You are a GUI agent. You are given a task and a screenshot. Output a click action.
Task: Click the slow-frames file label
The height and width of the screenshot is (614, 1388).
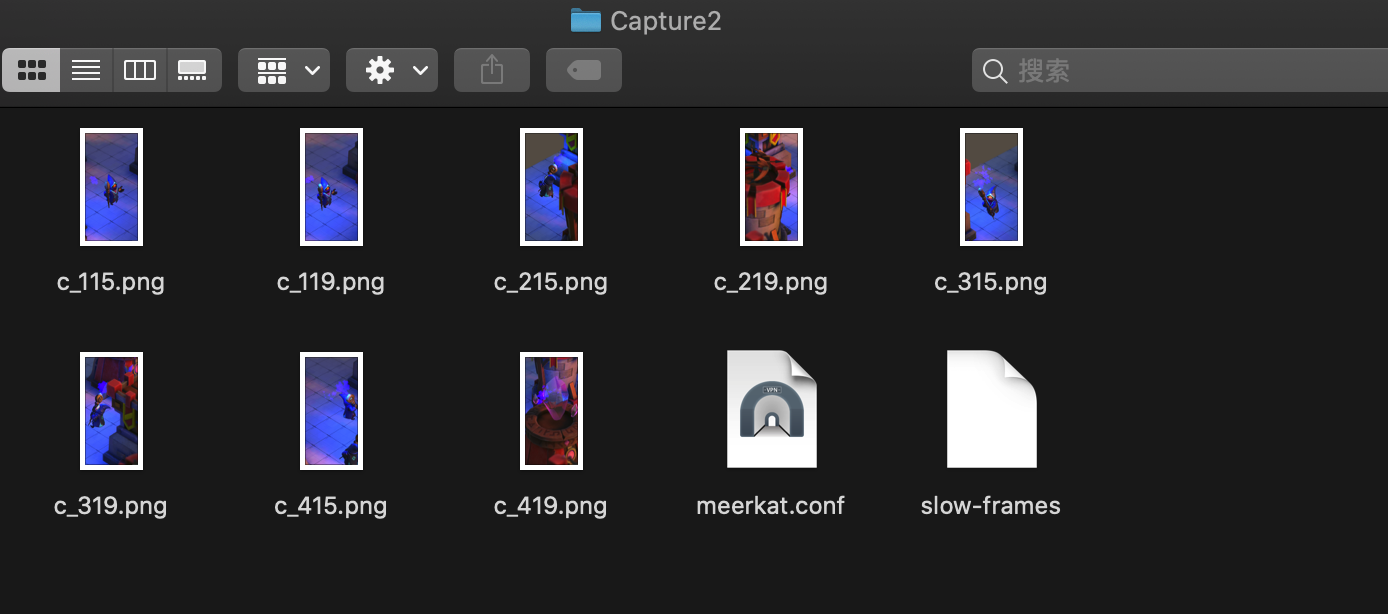click(x=991, y=506)
